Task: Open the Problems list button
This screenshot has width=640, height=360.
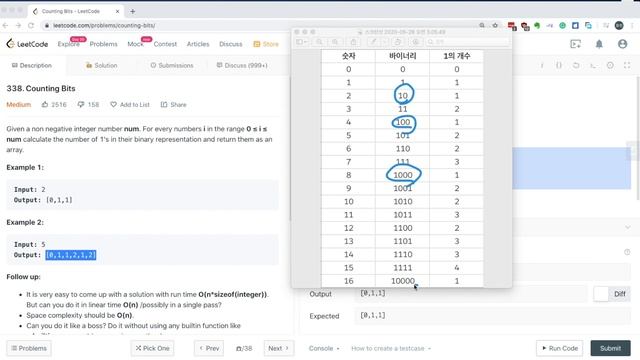Action: pyautogui.click(x=29, y=348)
